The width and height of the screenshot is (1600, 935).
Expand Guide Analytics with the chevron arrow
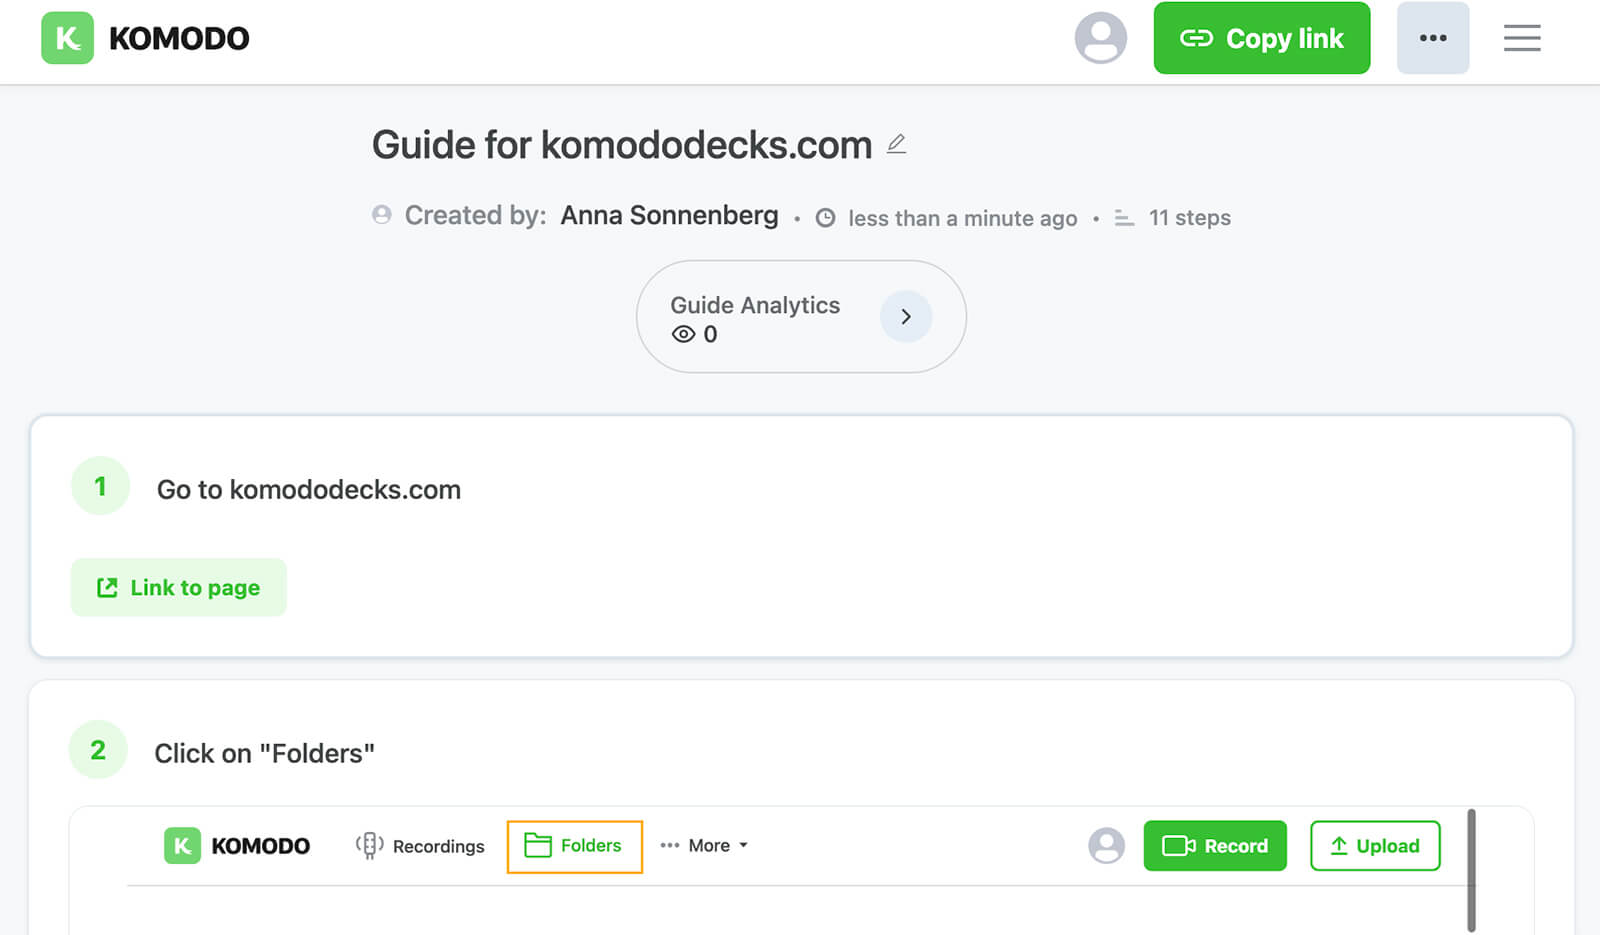pyautogui.click(x=906, y=317)
